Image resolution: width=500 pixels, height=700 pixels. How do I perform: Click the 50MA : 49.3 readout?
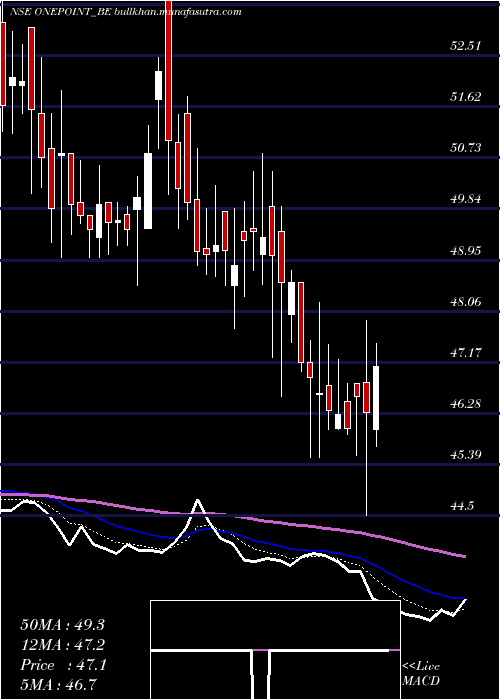(62, 625)
